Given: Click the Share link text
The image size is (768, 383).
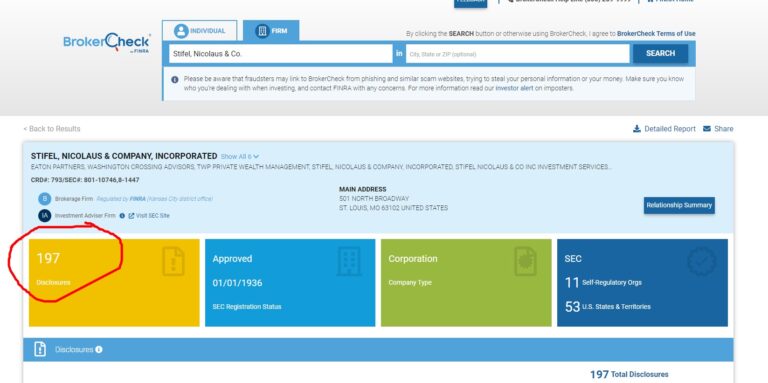Looking at the screenshot, I should (723, 129).
